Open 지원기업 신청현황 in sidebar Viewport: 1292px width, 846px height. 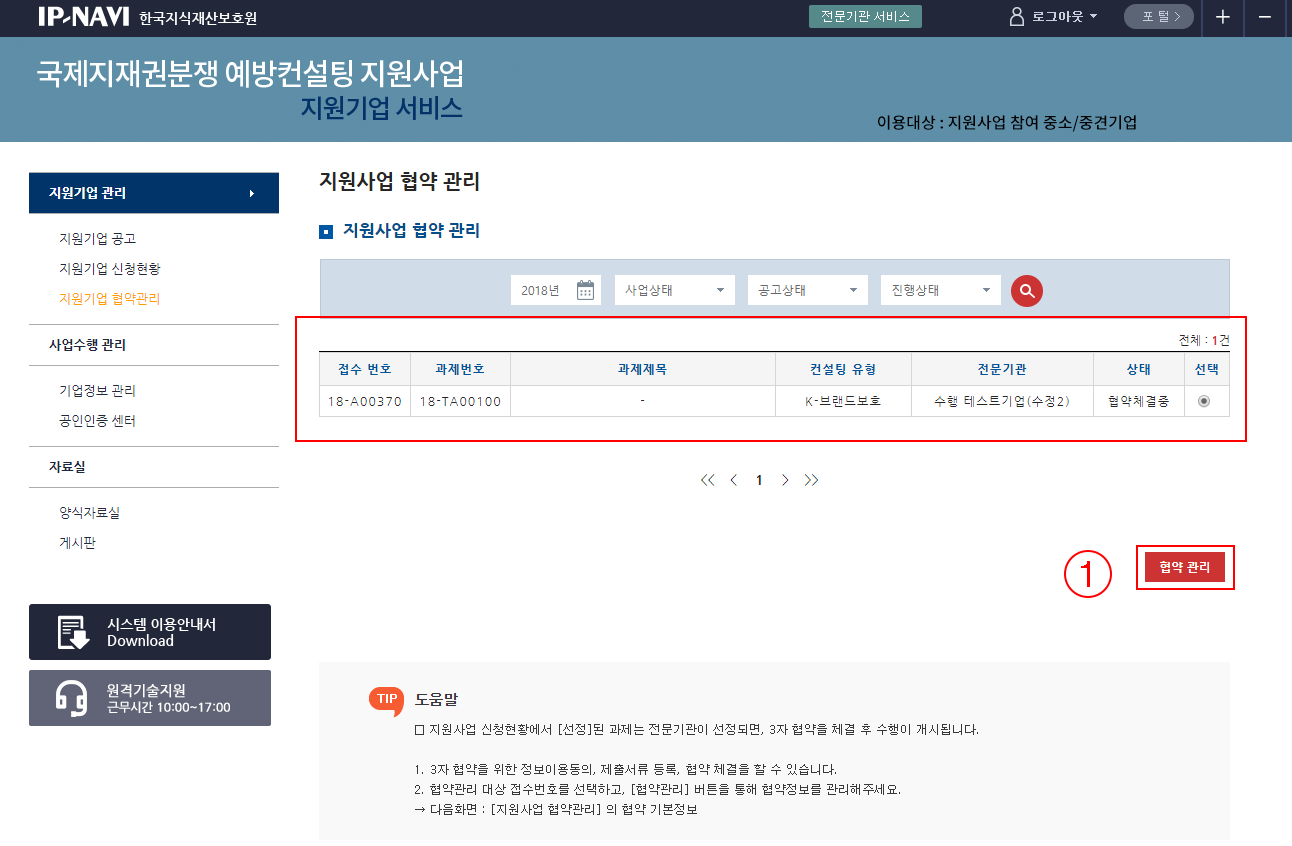point(110,269)
